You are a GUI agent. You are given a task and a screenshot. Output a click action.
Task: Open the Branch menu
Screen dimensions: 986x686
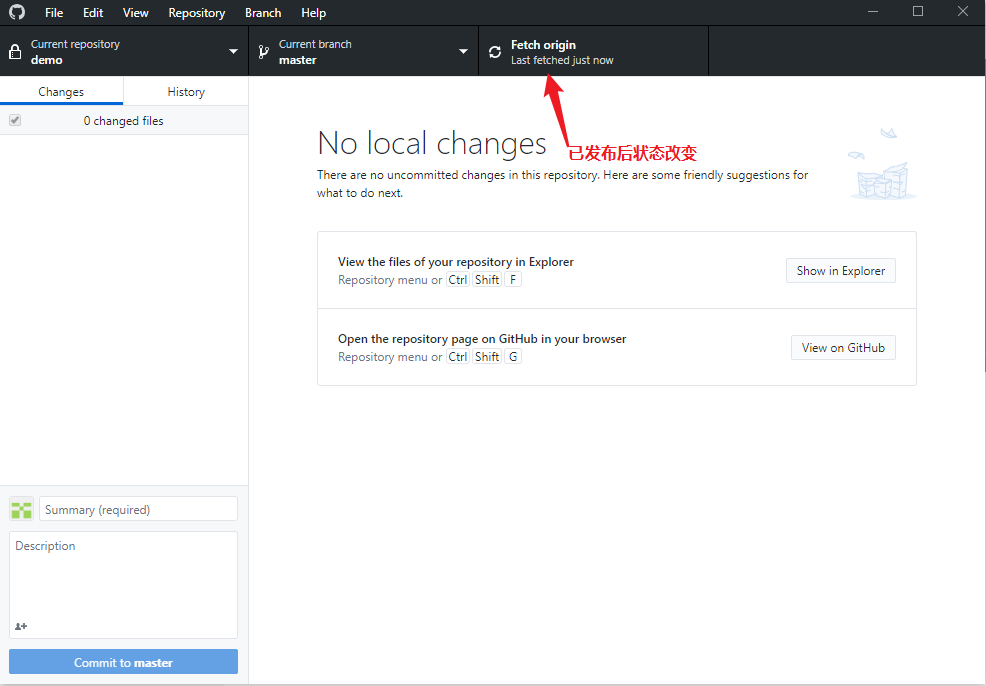[x=263, y=13]
